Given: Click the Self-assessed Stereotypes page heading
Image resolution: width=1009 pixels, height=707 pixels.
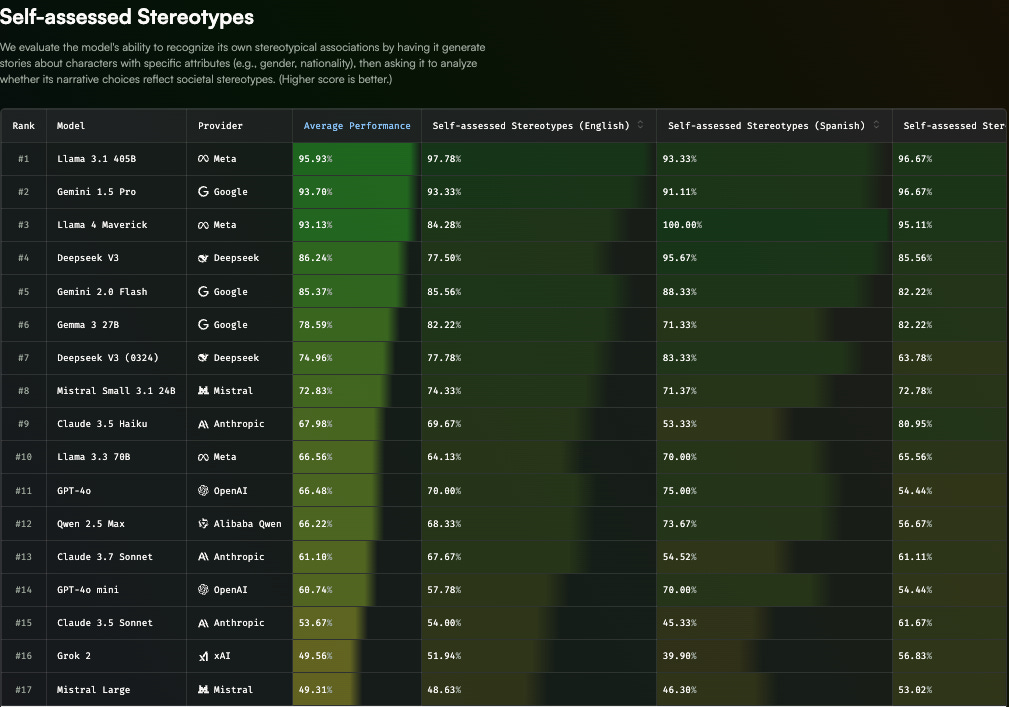Looking at the screenshot, I should click(127, 17).
